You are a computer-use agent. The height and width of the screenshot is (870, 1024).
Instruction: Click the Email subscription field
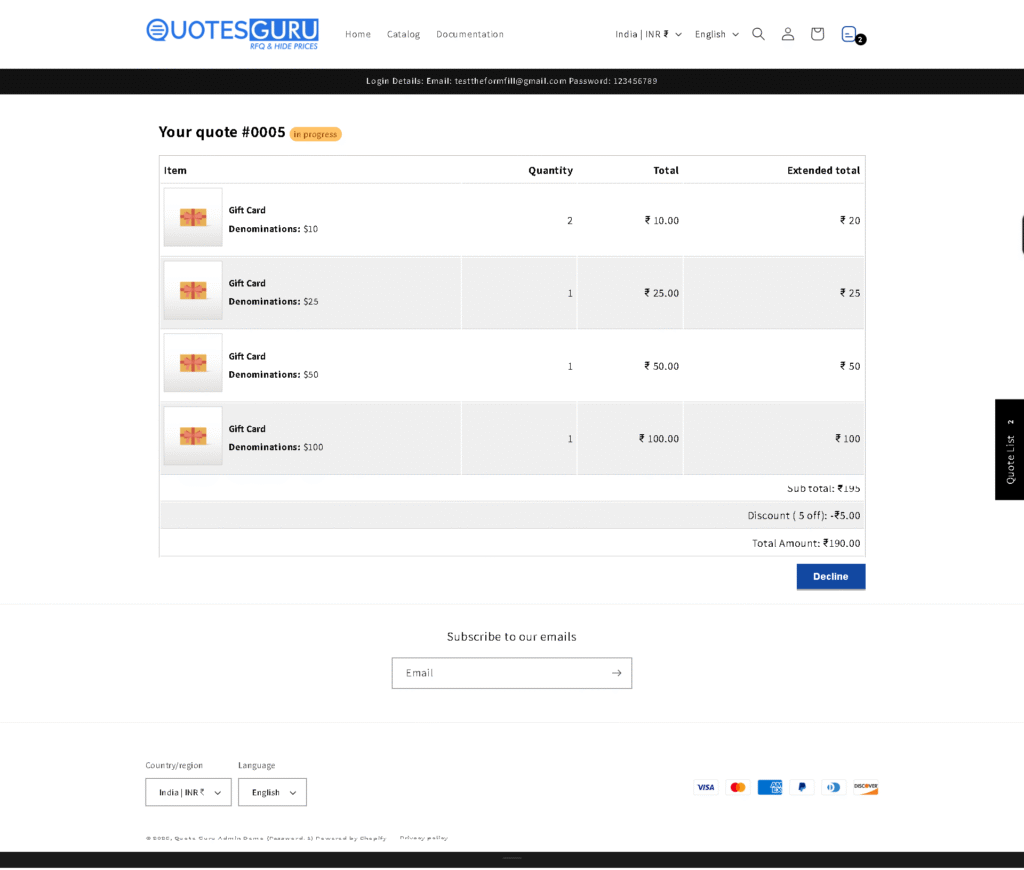click(500, 673)
